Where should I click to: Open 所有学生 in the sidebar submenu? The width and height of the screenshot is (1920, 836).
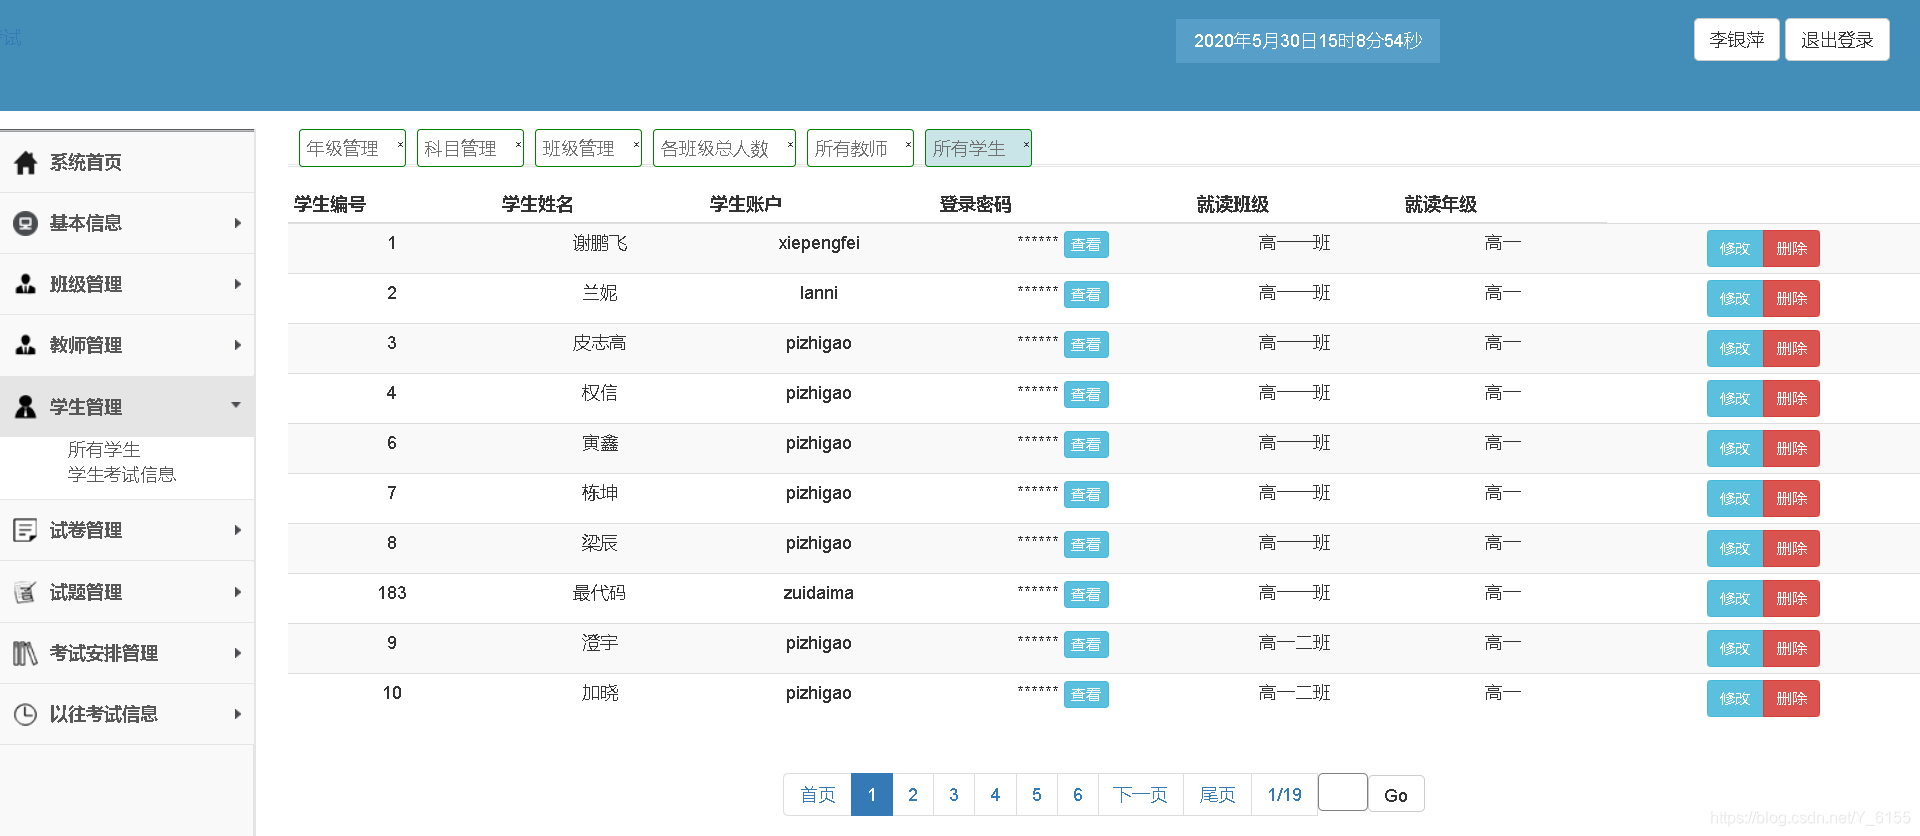click(104, 450)
